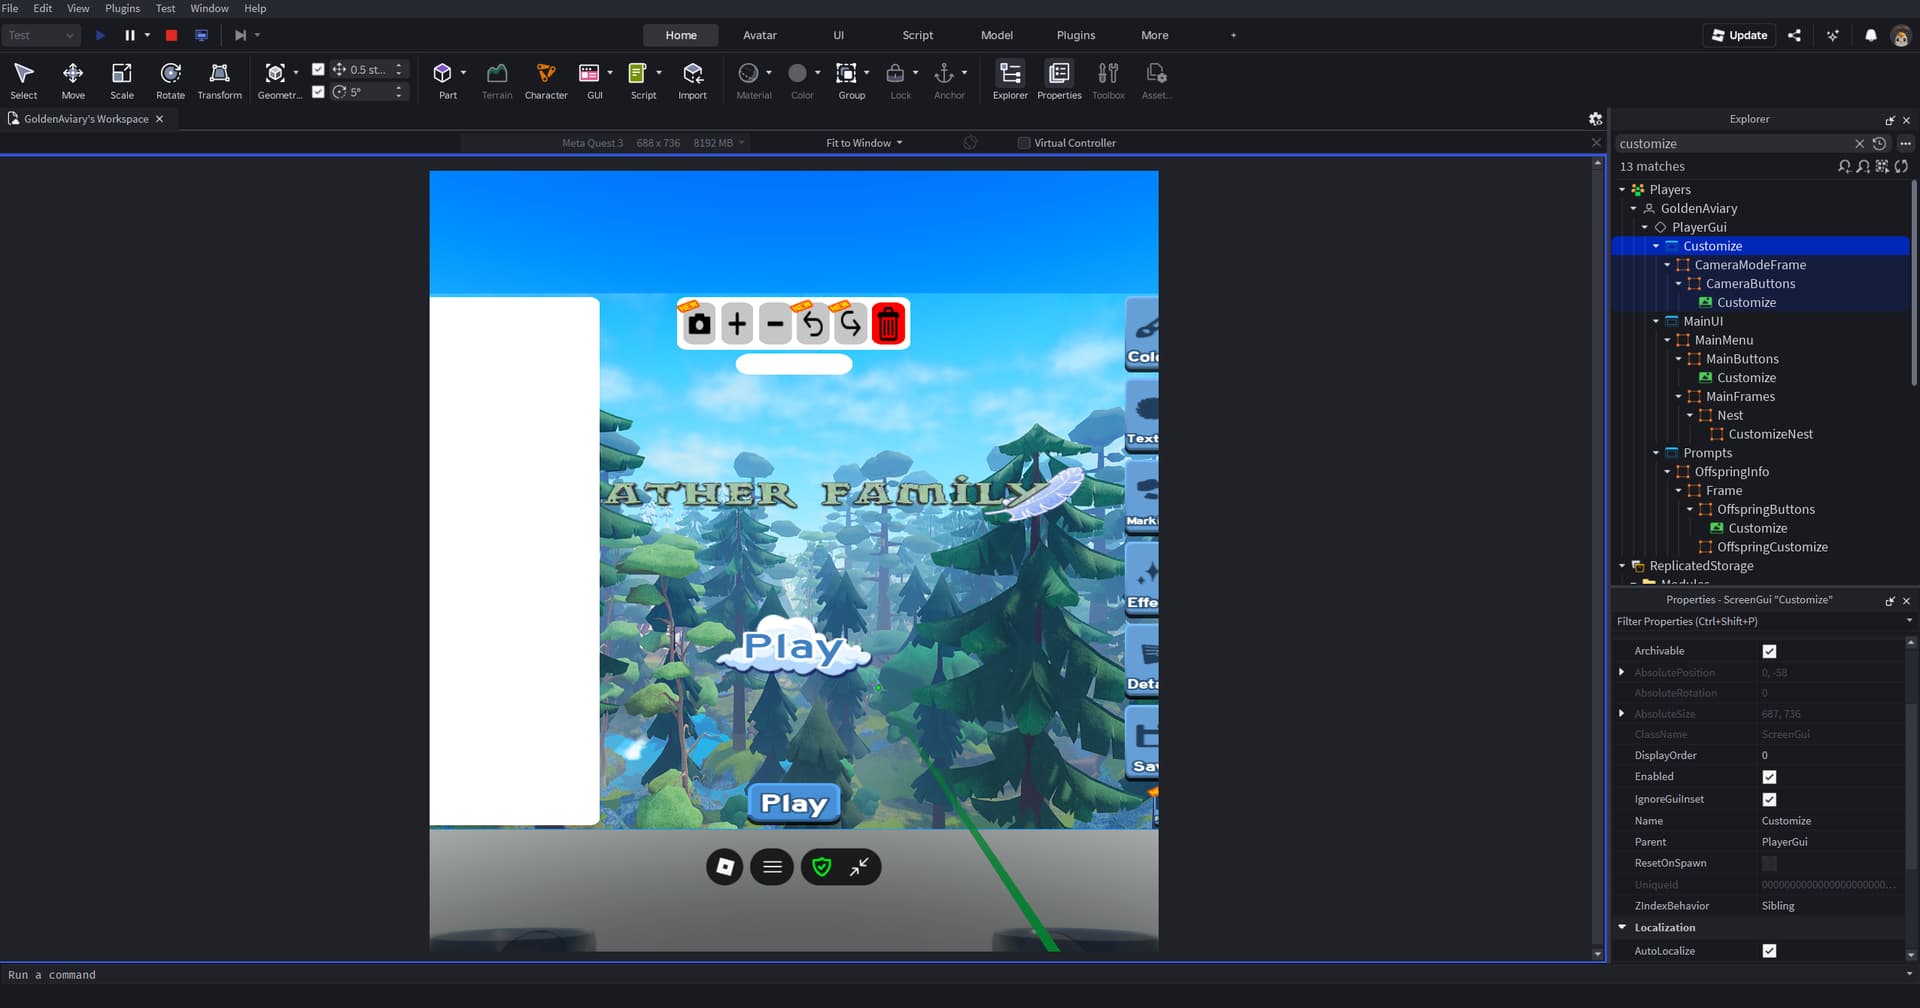Screen dimensions: 1920x1008
Task: Select the Move tool
Action: click(x=73, y=80)
